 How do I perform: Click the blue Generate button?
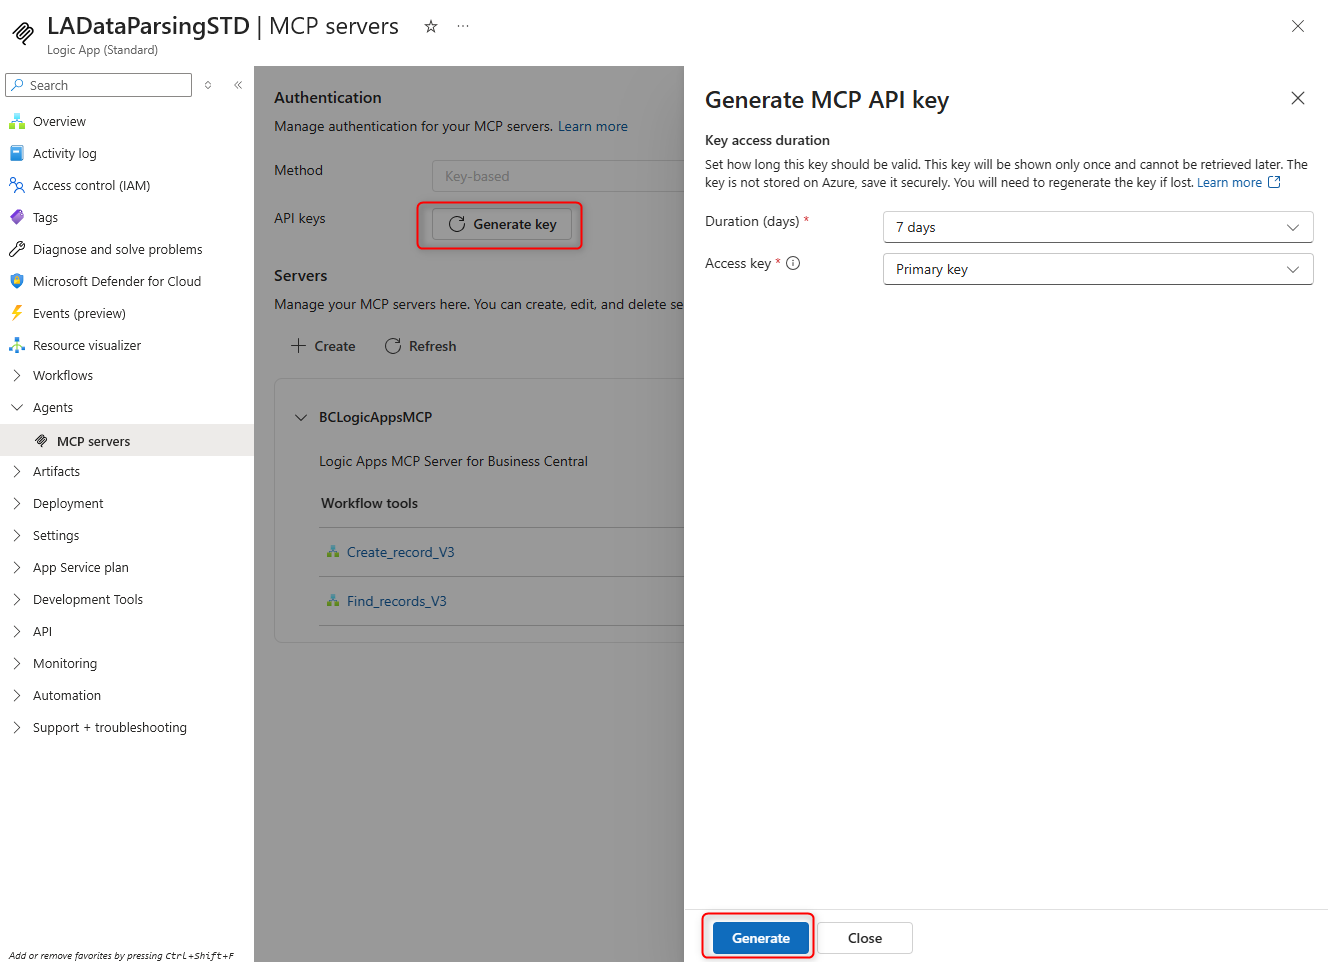click(x=760, y=938)
